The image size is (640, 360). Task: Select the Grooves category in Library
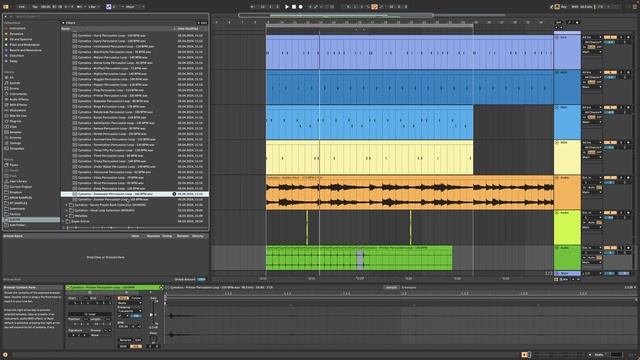click(x=16, y=138)
